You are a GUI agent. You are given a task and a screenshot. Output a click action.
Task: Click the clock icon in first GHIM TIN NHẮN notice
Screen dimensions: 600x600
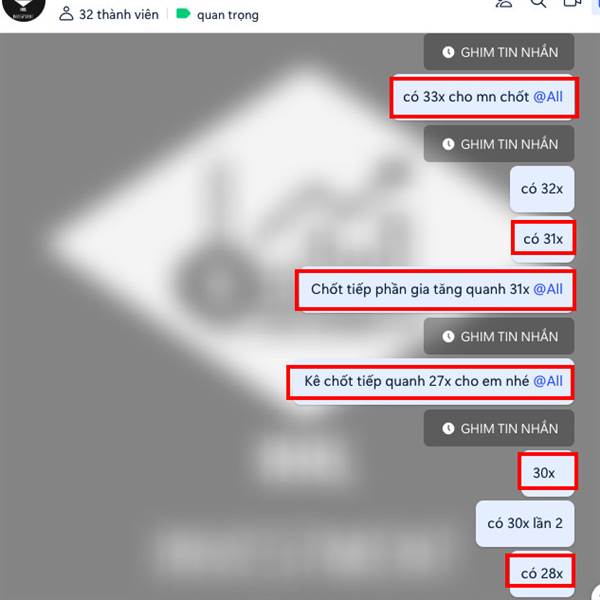[448, 52]
